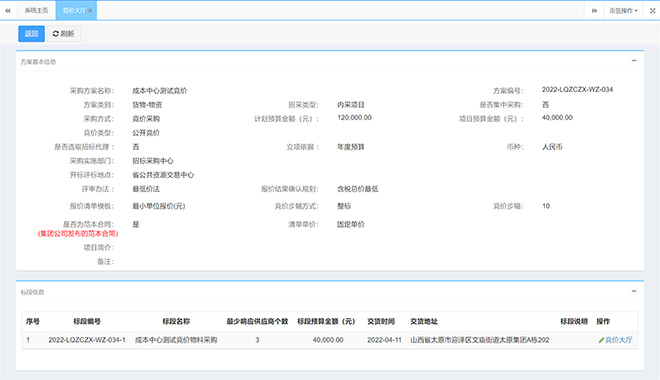660x380 pixels.
Task: Click the tab scroll-left double arrow icon
Action: 8,11
